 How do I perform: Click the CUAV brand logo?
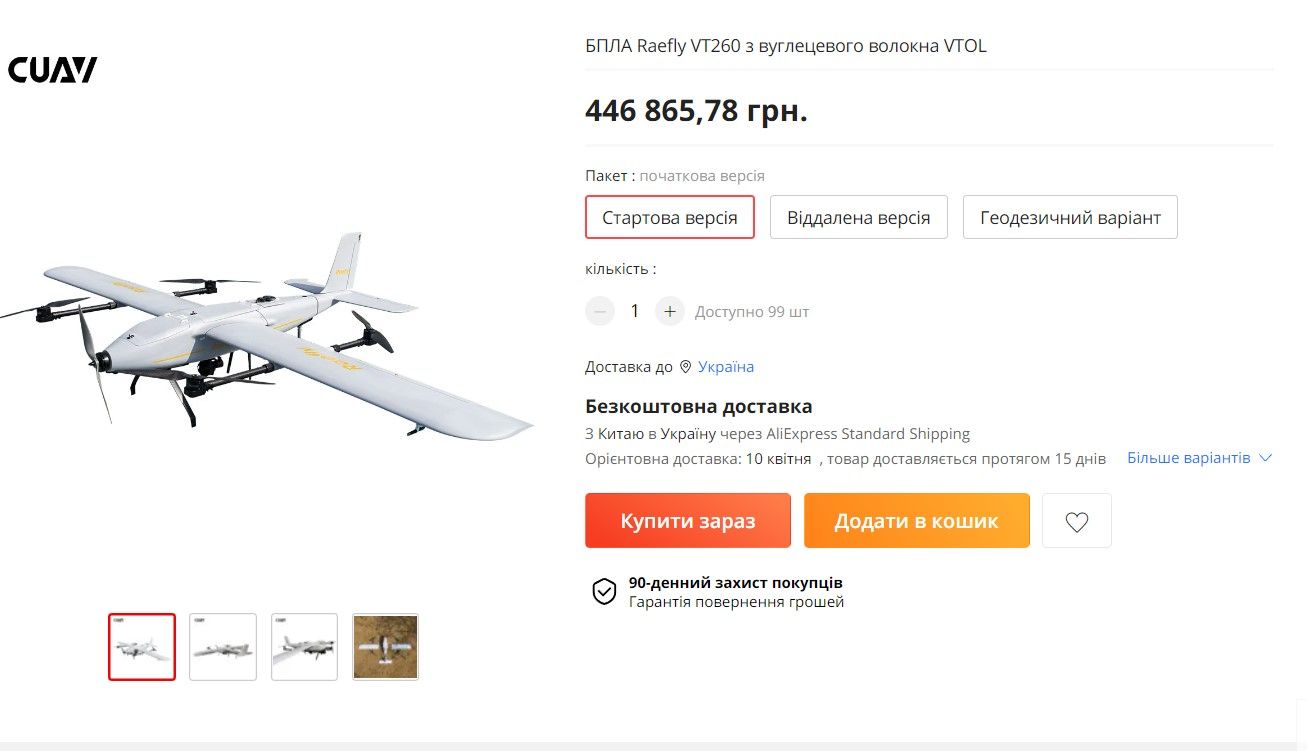[52, 70]
